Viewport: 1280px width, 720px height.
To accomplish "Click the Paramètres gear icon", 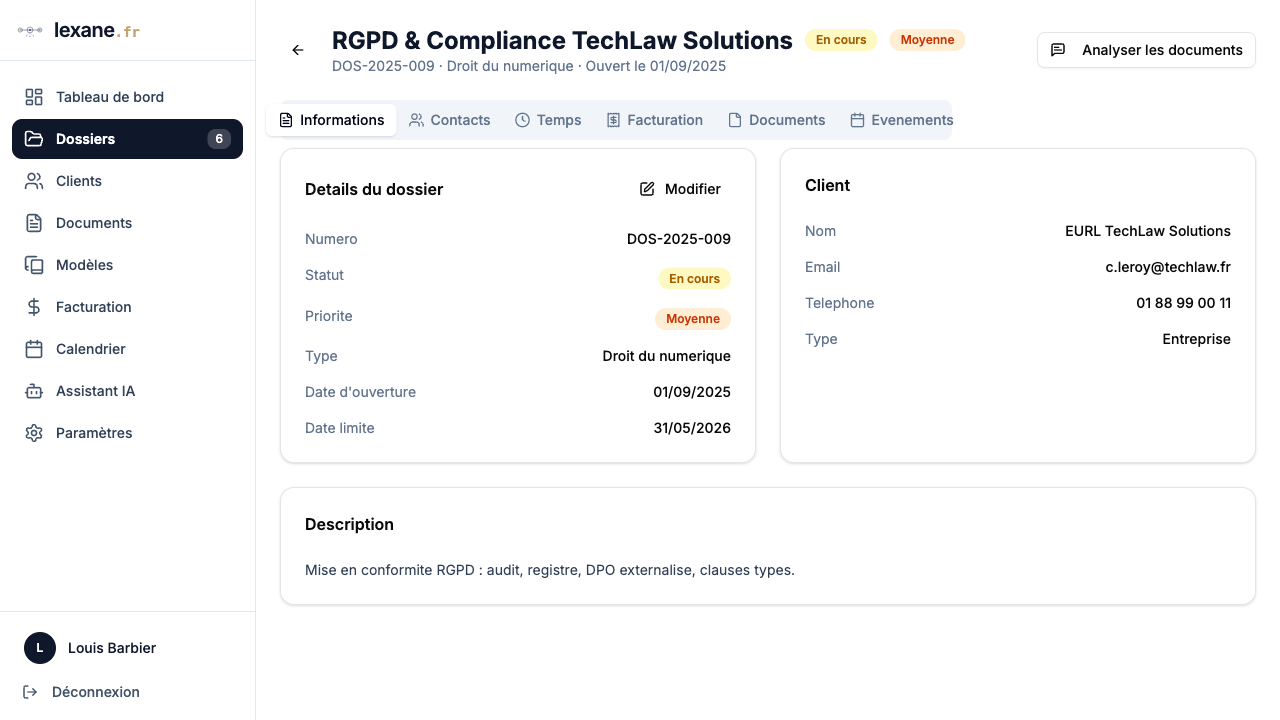I will [34, 433].
